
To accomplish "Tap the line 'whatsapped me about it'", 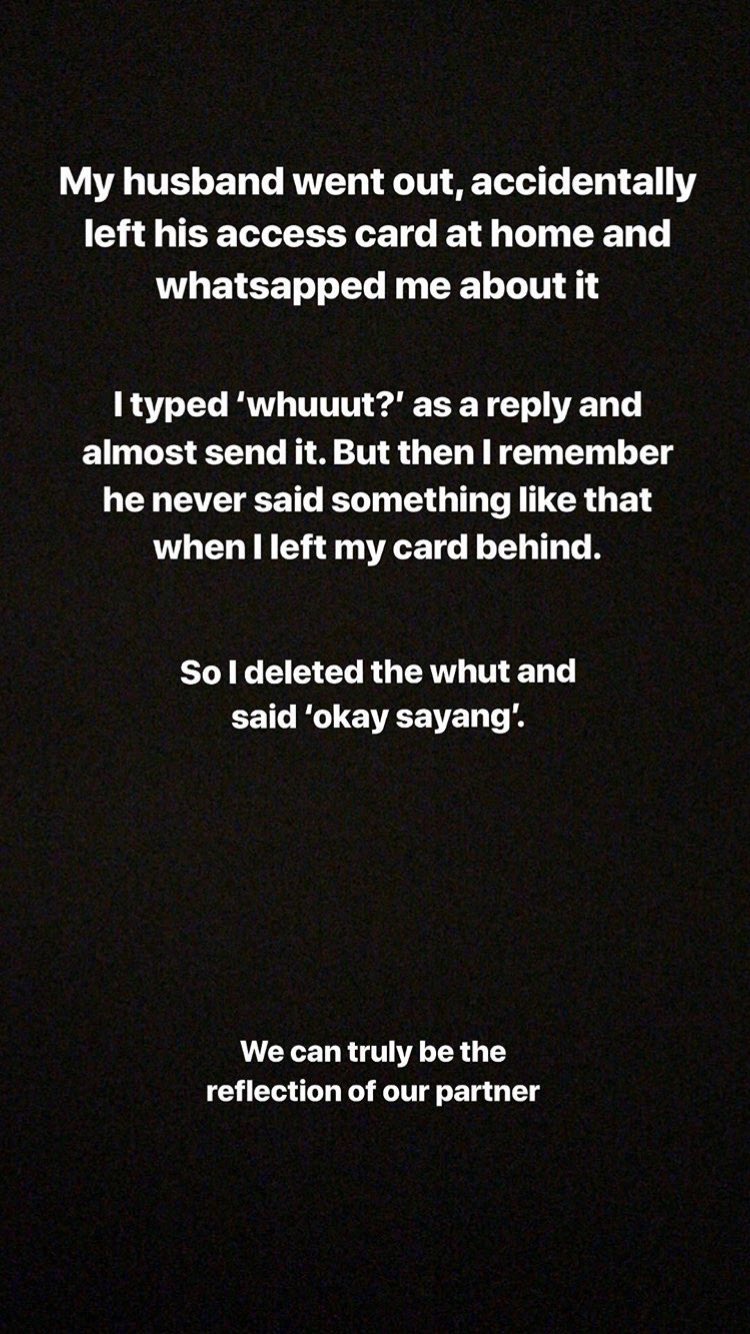I will [377, 287].
